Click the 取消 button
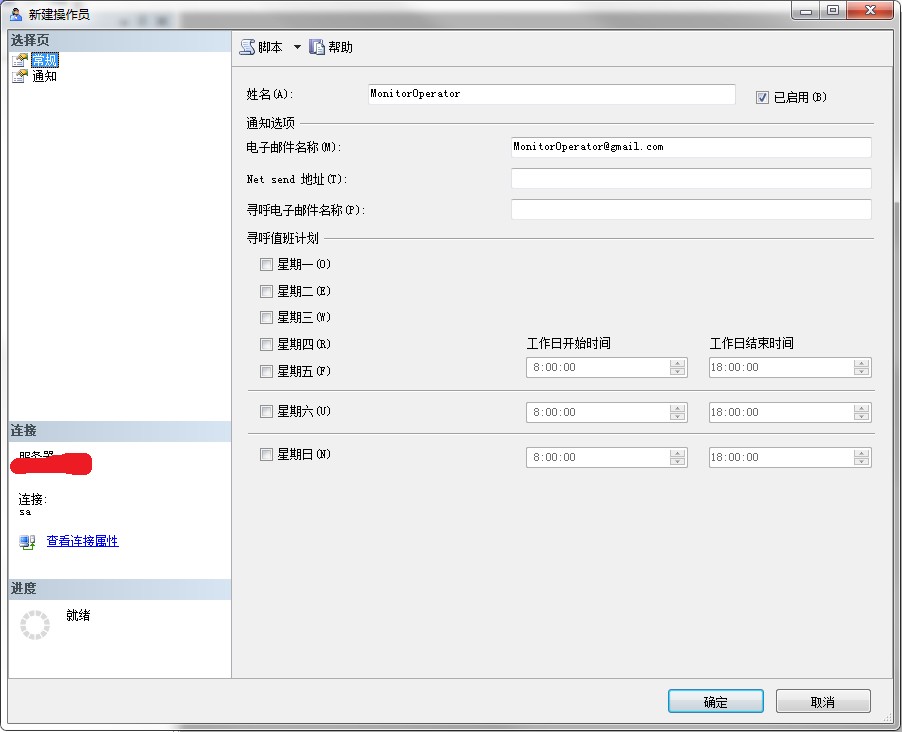This screenshot has height=732, width=902. [823, 702]
